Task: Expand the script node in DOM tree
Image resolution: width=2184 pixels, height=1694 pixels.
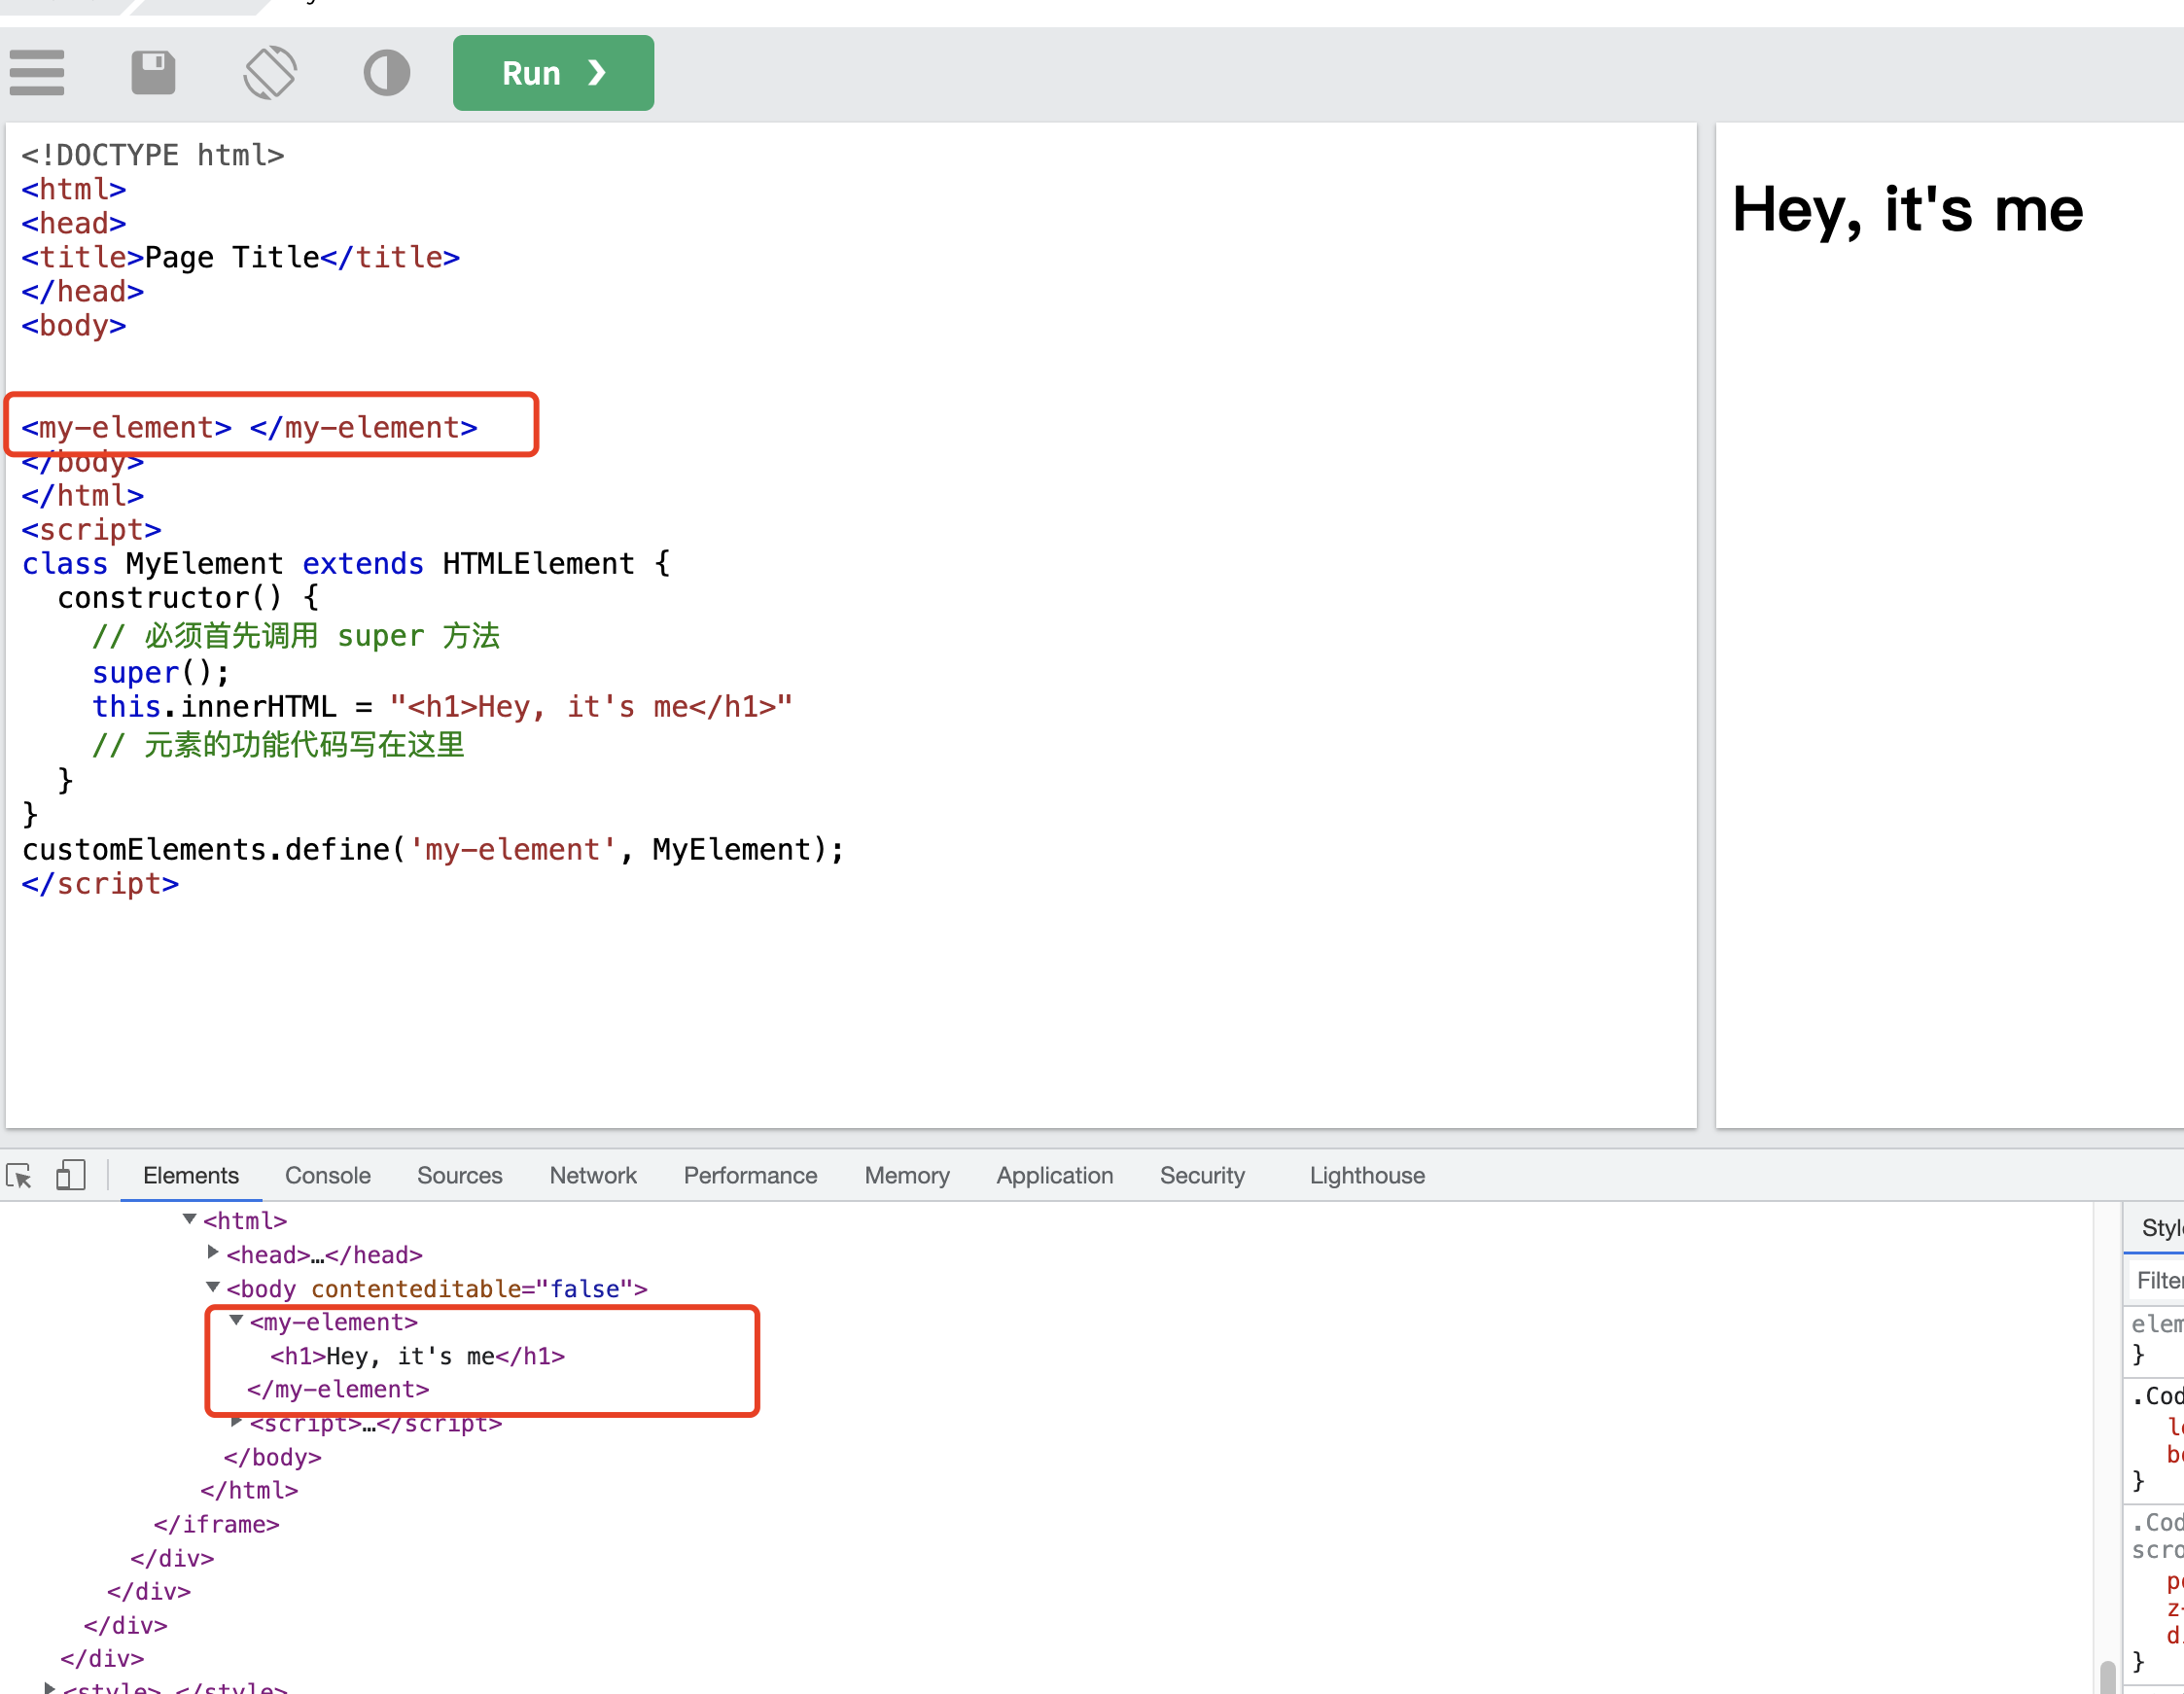Action: (x=236, y=1421)
